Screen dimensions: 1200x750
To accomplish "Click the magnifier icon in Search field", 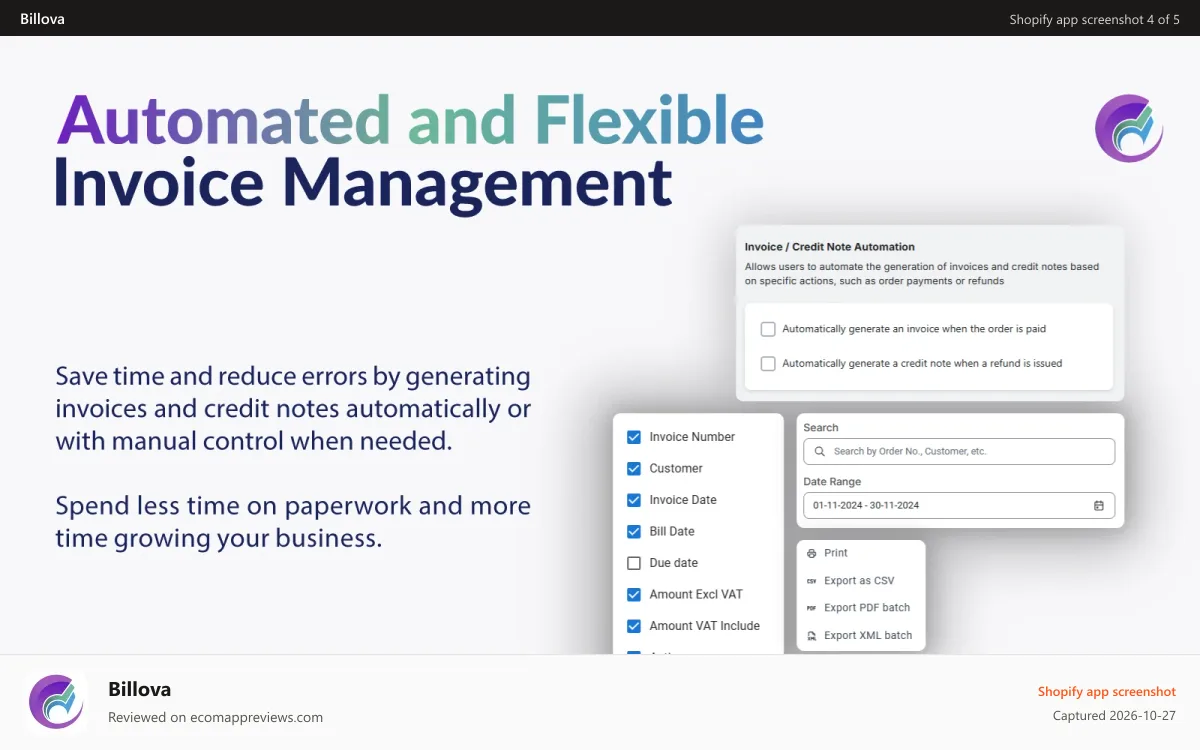I will pos(819,452).
